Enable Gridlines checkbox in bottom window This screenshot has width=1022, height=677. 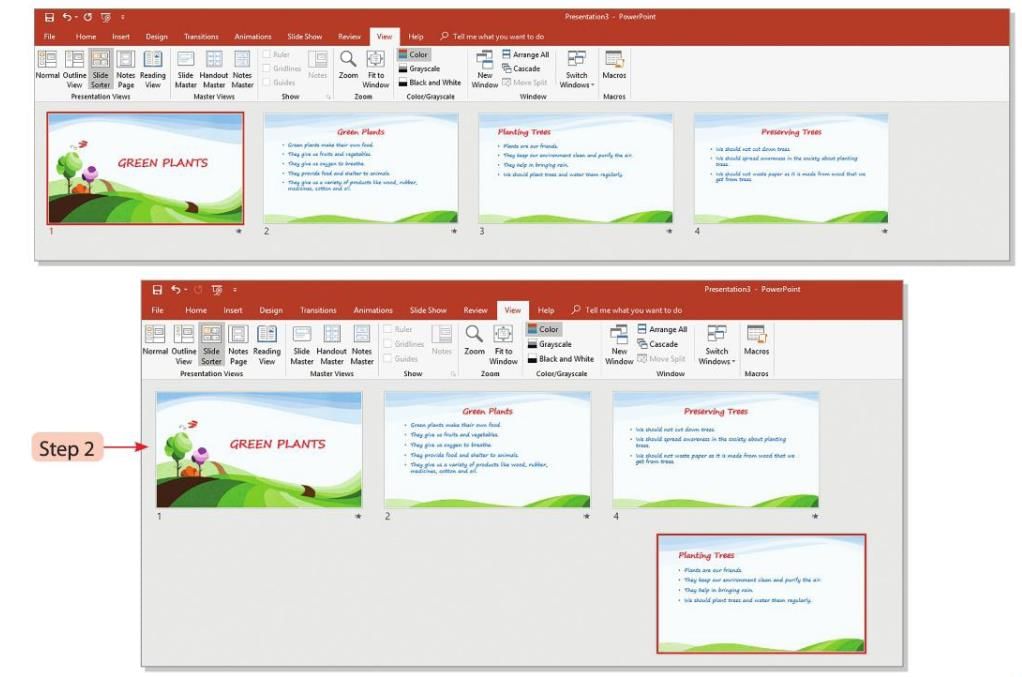pos(389,344)
